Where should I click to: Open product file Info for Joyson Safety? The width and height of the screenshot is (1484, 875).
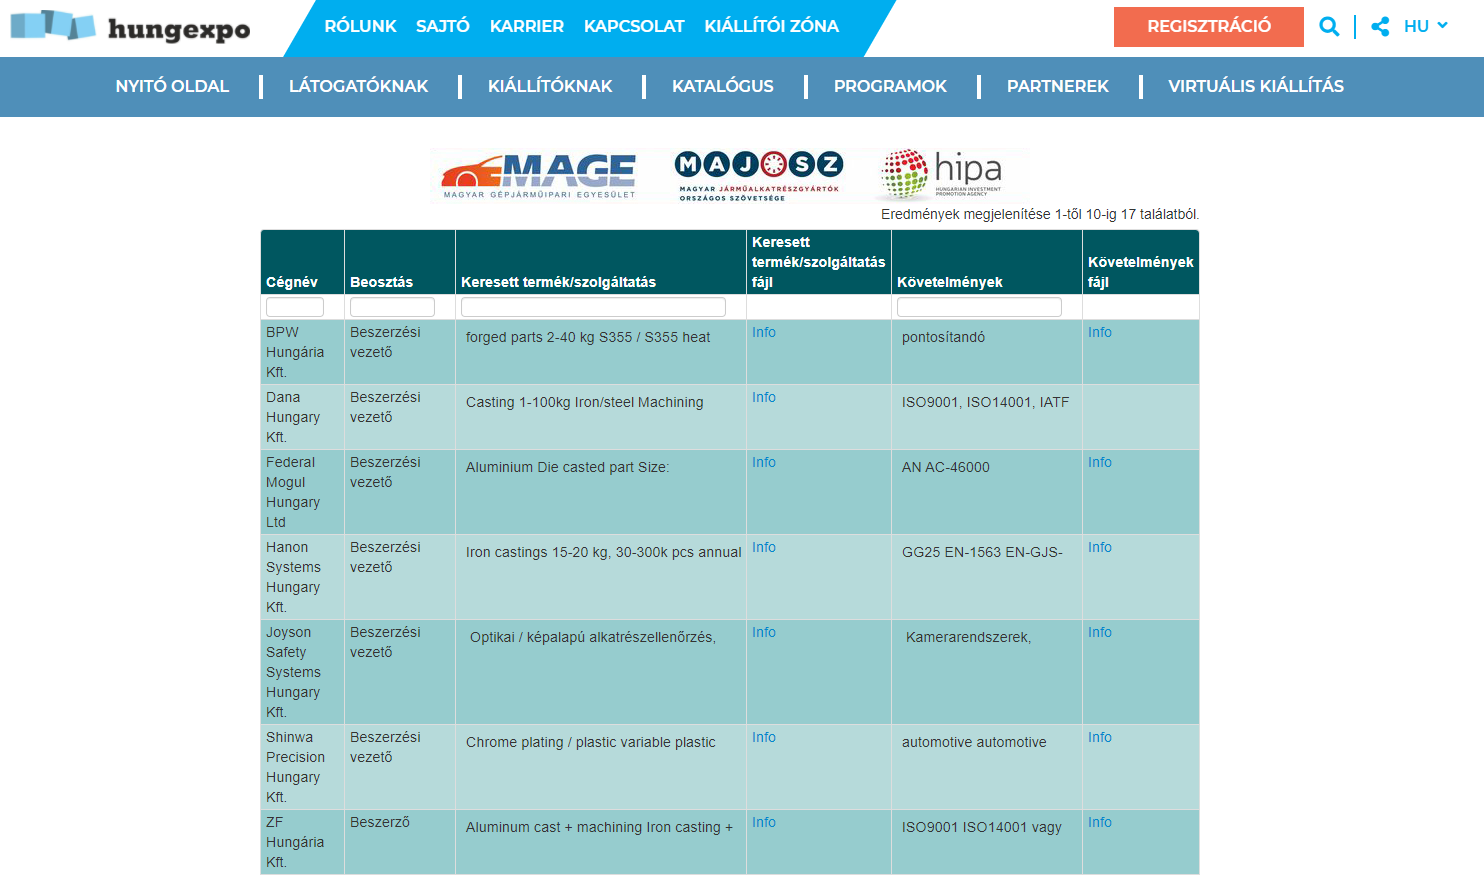(x=764, y=632)
